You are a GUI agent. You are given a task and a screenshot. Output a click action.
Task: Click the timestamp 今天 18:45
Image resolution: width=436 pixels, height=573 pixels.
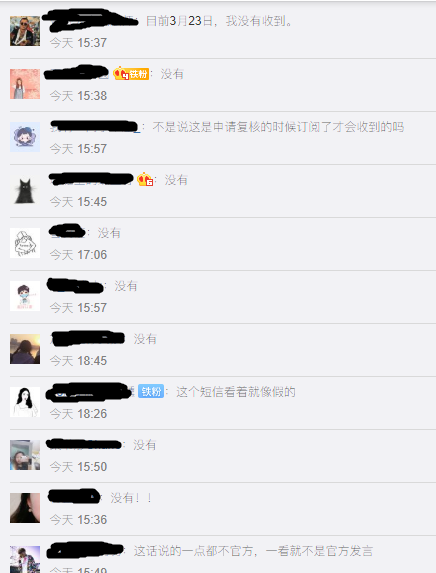pyautogui.click(x=78, y=361)
